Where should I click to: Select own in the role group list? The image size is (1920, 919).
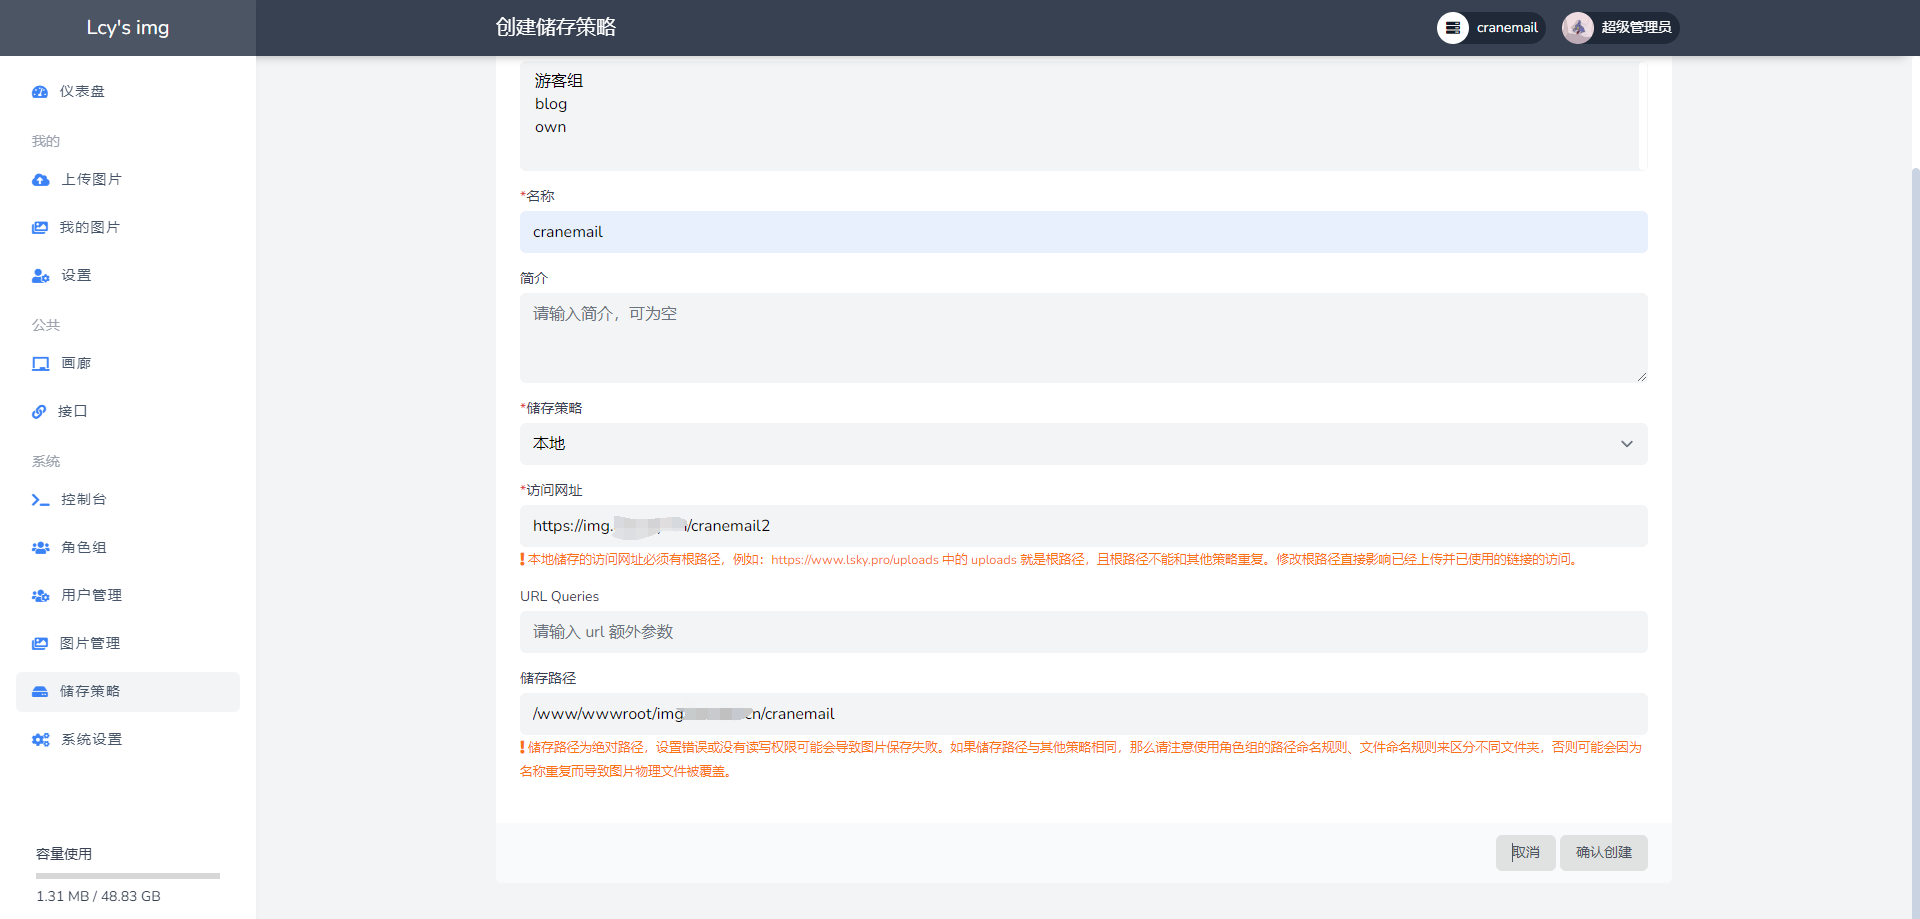pos(551,127)
